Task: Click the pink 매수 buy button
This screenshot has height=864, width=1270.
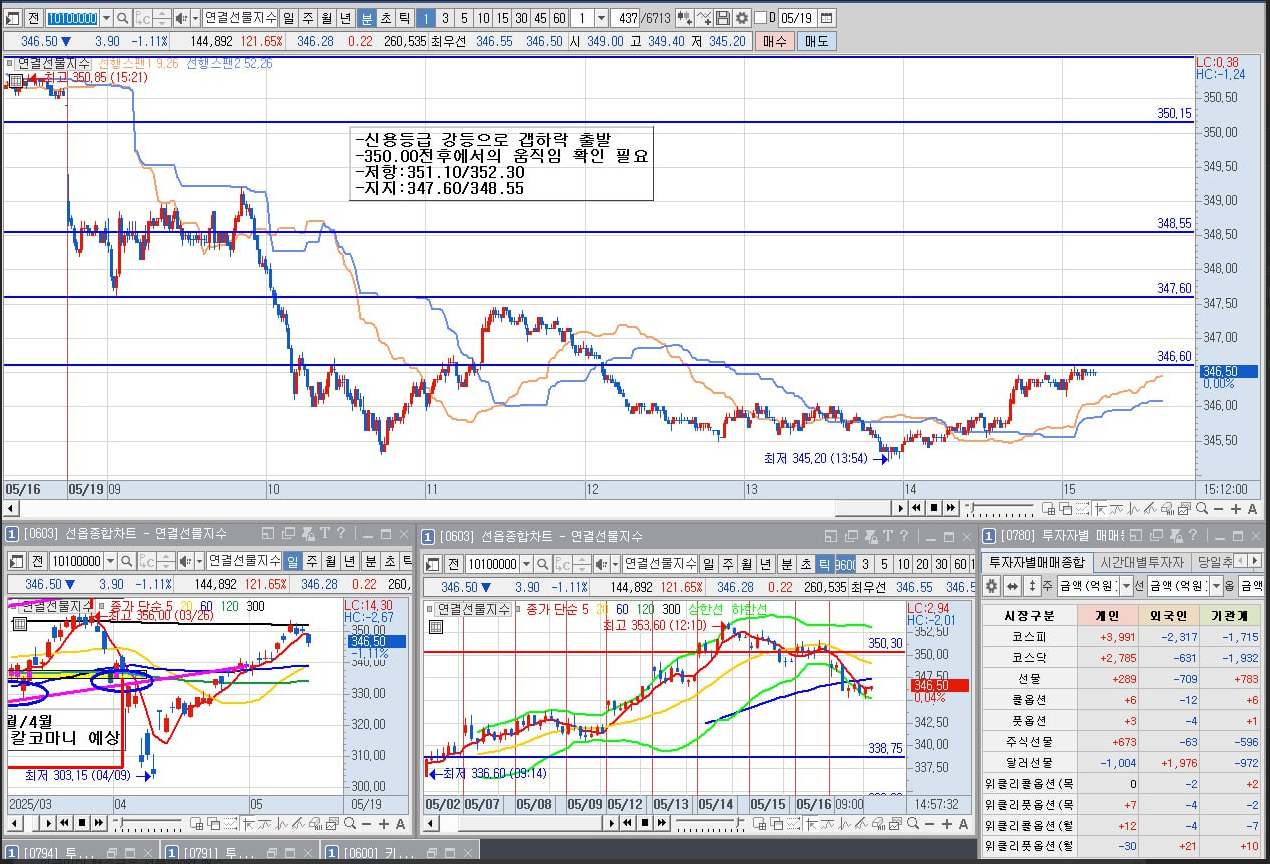Action: [x=774, y=41]
